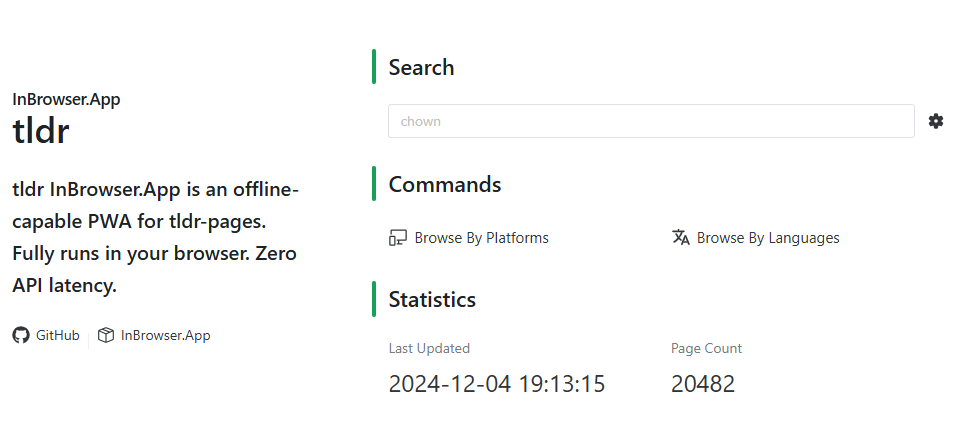Click the InBrowser.App title above tldr
Image resolution: width=962 pixels, height=438 pixels.
pyautogui.click(x=66, y=99)
